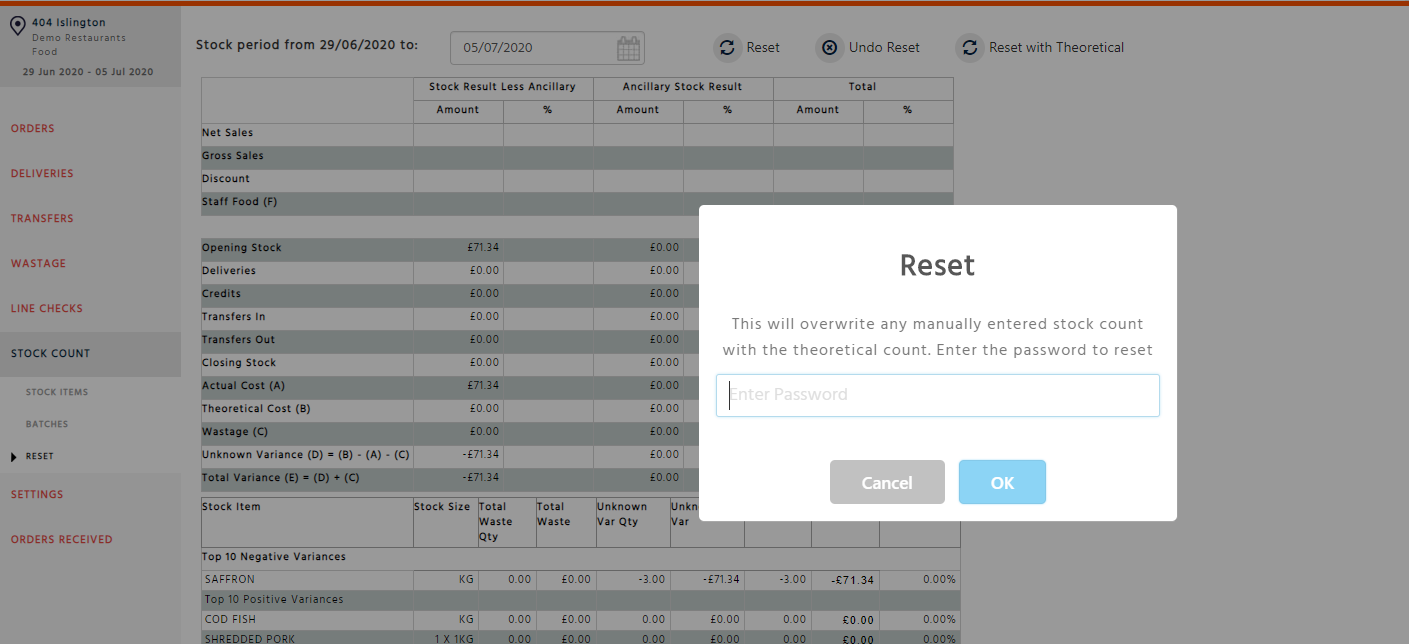The image size is (1409, 644).
Task: Click the Unknown Variance (D) row label
Action: [x=305, y=455]
